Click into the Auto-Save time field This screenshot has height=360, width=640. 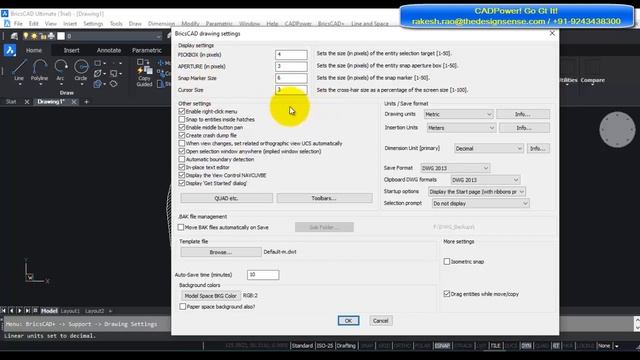click(263, 275)
